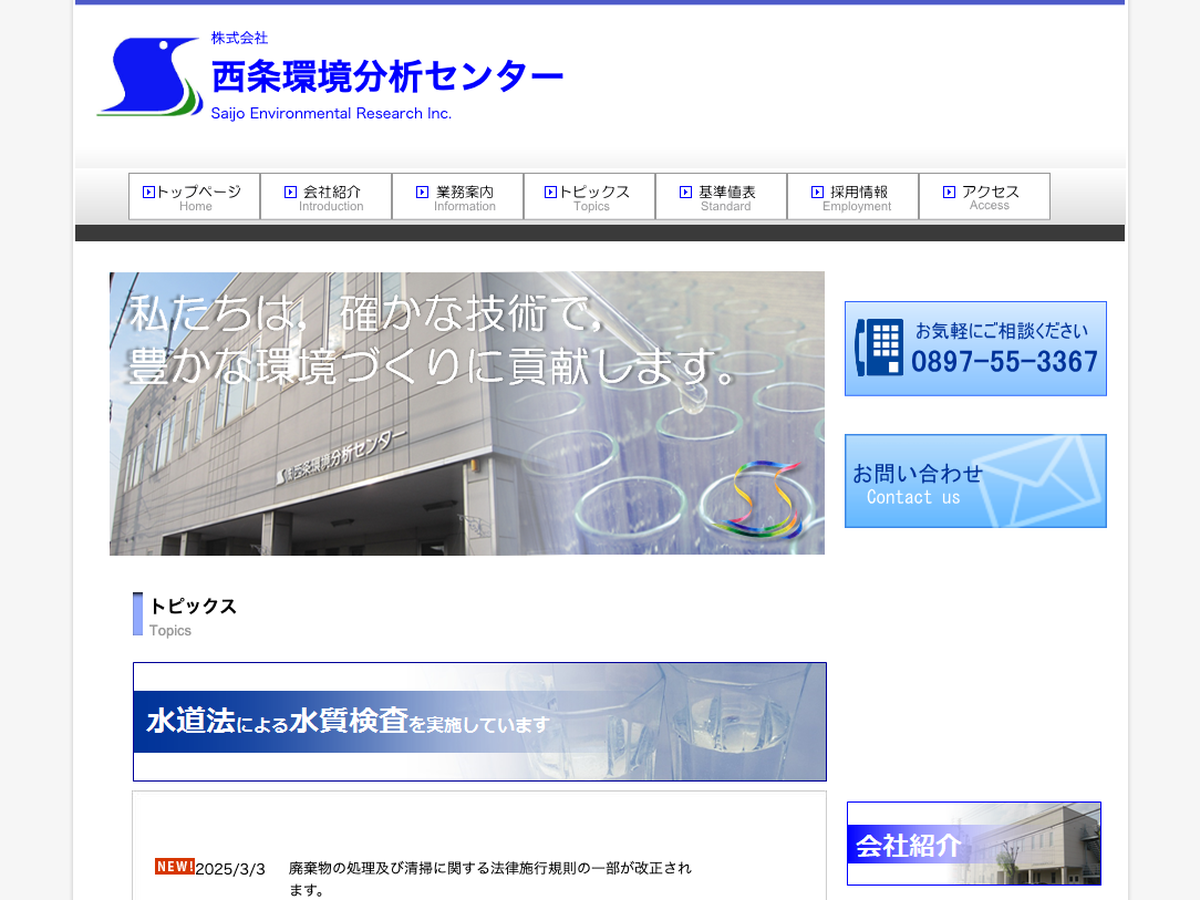Open the トップページ Home menu item
The image size is (1200, 900).
point(195,197)
